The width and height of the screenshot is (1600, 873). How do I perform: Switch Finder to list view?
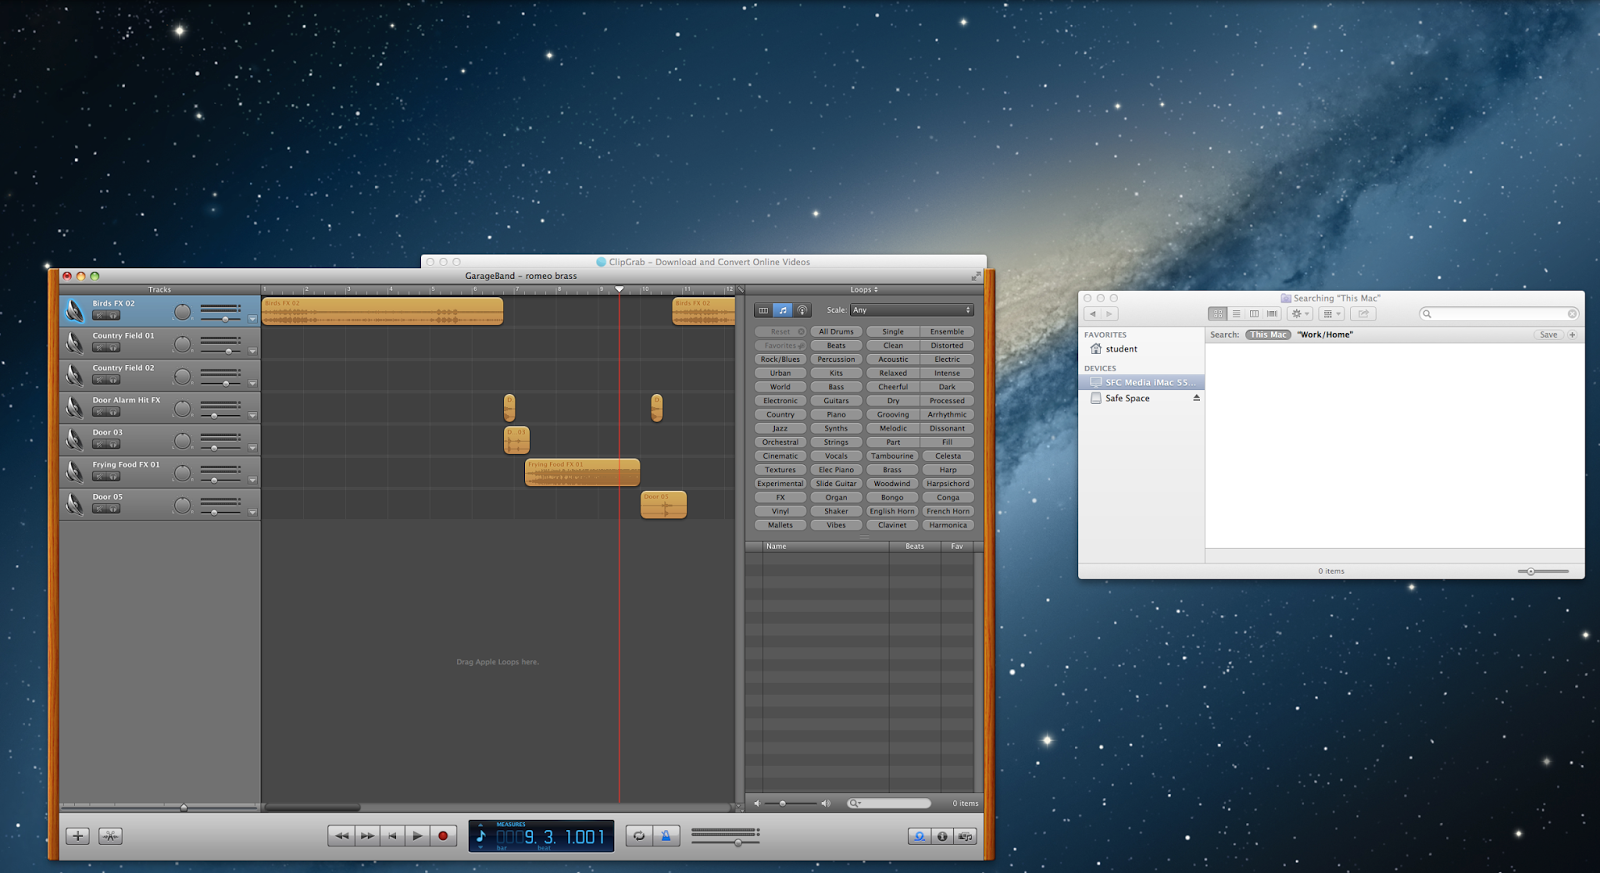tap(1236, 314)
